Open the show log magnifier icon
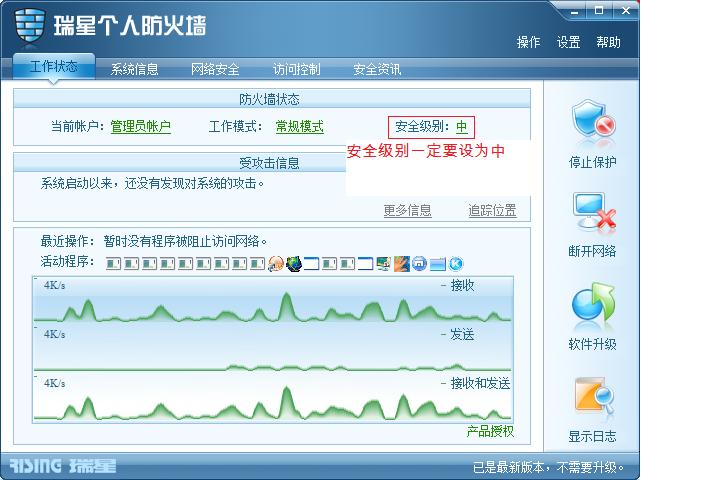 click(x=594, y=394)
